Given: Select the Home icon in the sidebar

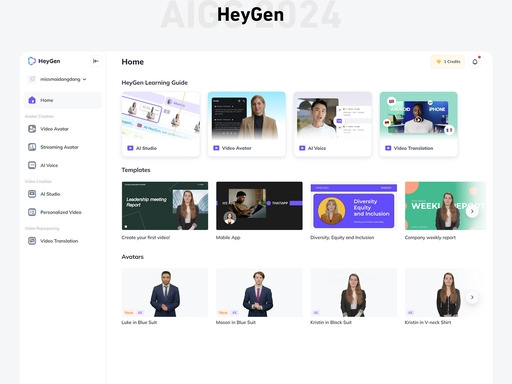Looking at the screenshot, I should (x=32, y=100).
